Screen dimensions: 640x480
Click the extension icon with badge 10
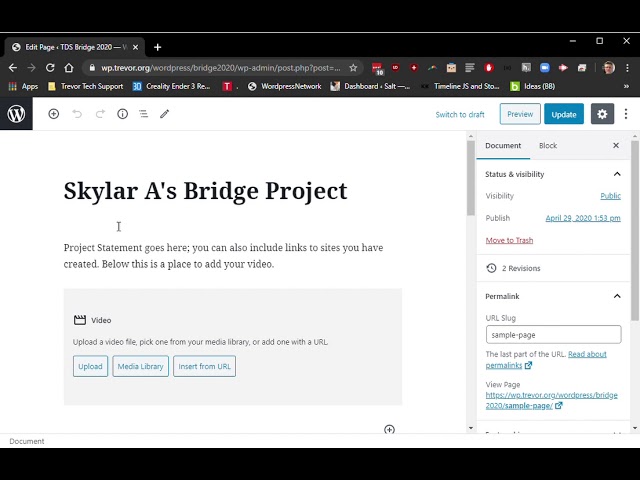point(378,69)
